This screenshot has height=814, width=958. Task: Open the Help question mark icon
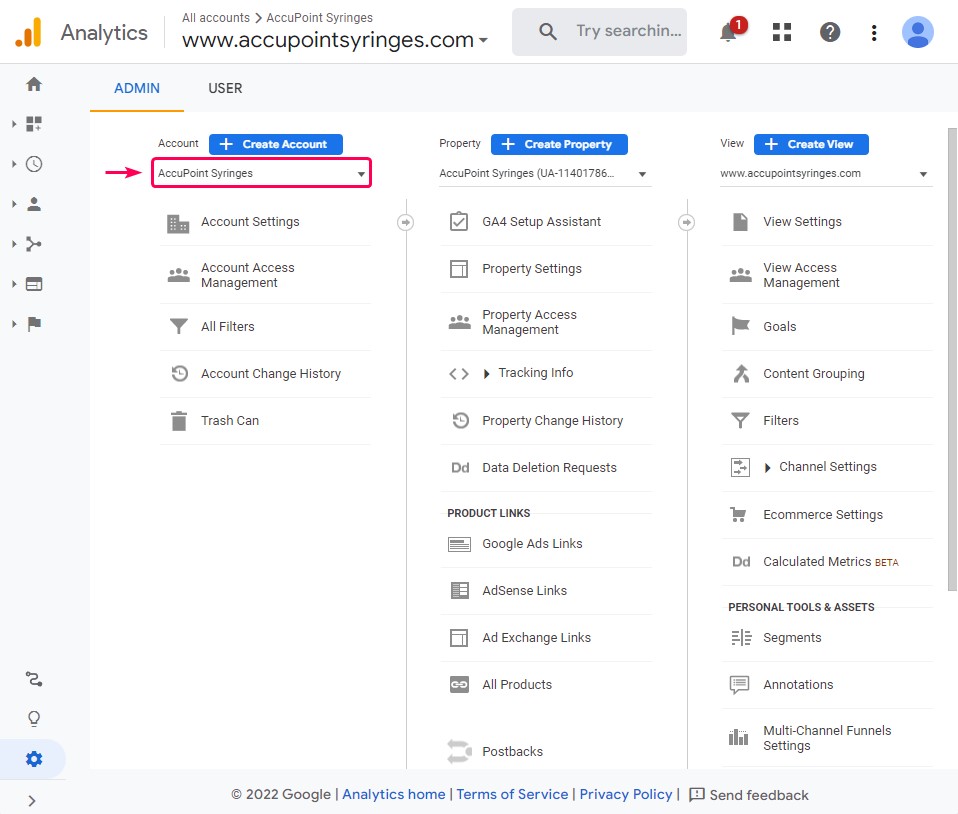click(x=830, y=32)
